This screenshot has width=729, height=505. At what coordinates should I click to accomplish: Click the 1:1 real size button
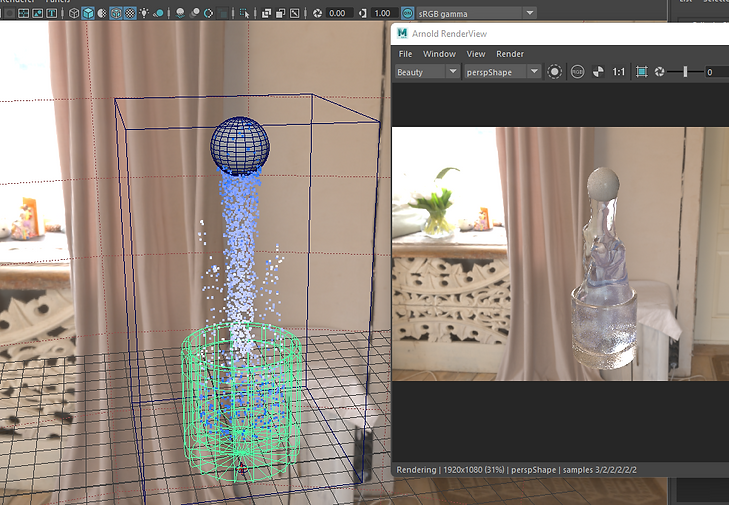tap(618, 72)
